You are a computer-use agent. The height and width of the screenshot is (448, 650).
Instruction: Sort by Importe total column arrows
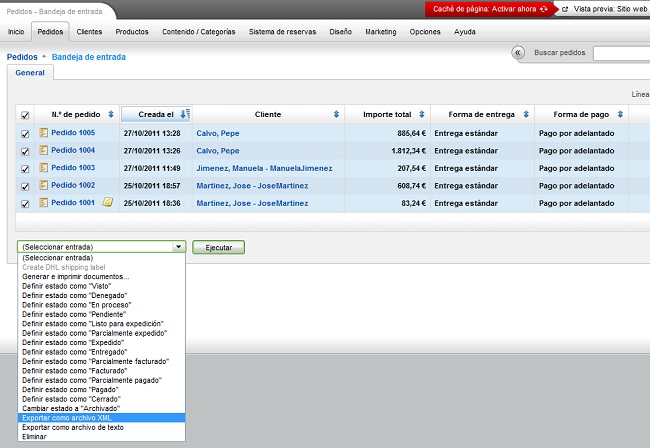(422, 114)
